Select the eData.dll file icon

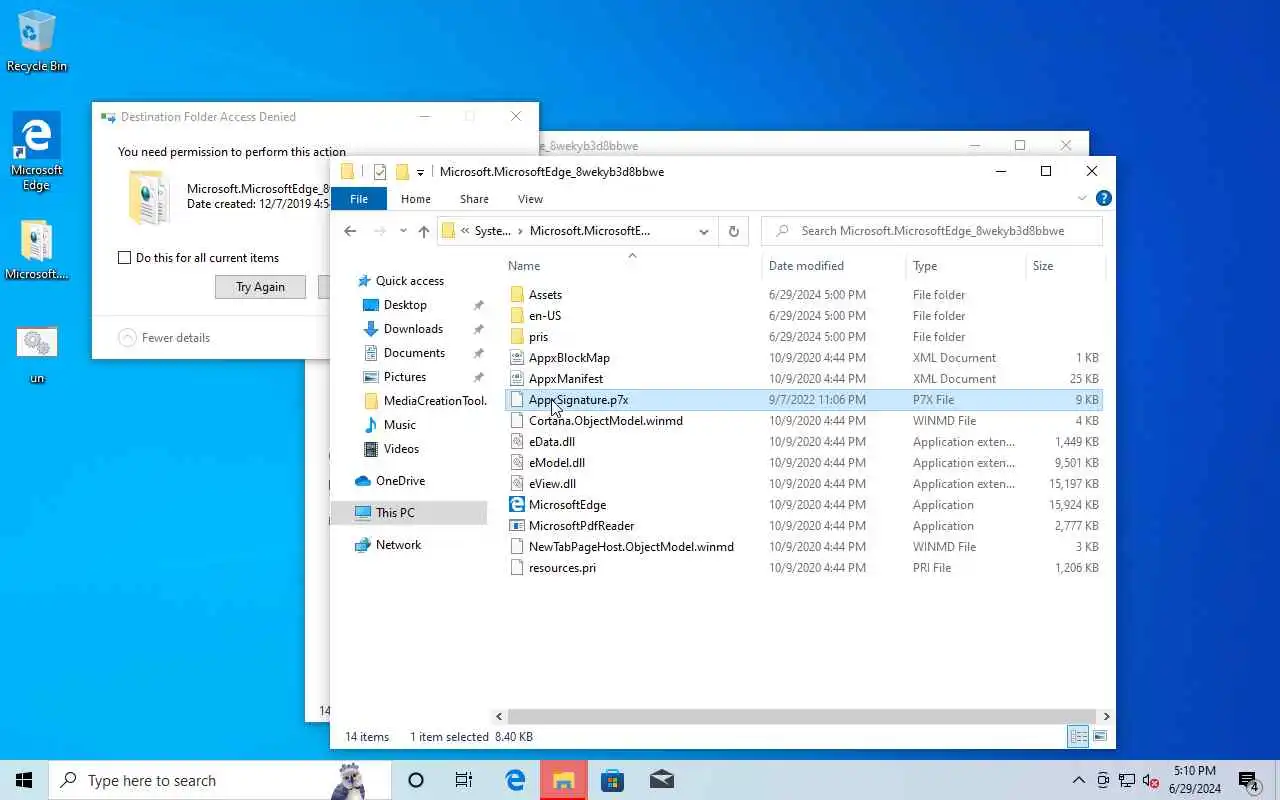point(517,442)
